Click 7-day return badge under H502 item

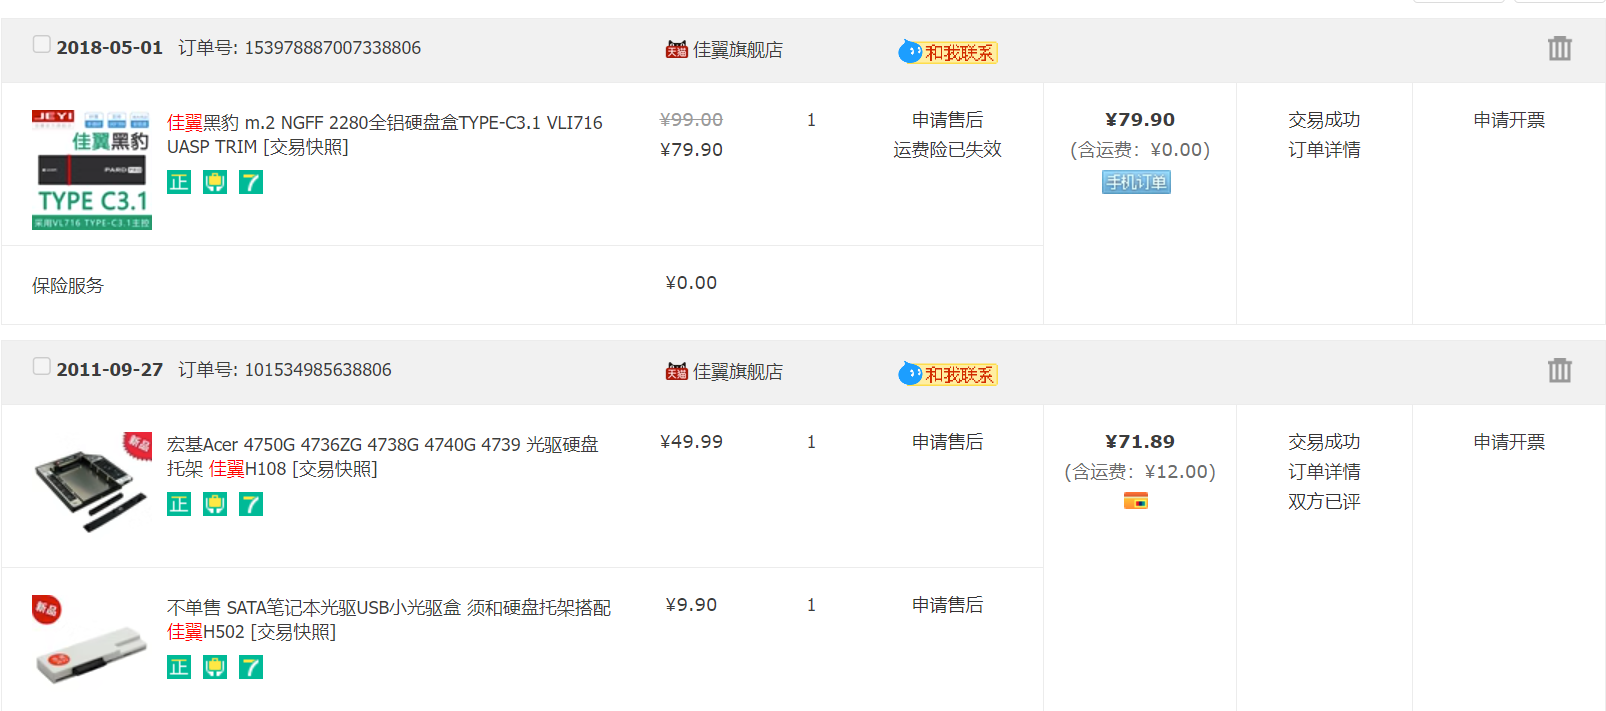click(251, 667)
